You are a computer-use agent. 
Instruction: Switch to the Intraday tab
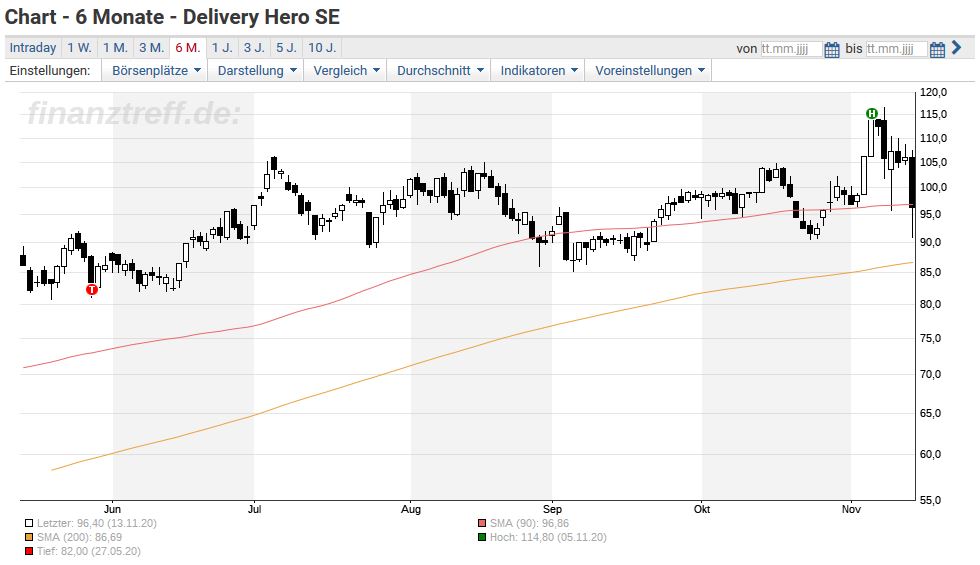click(x=32, y=48)
